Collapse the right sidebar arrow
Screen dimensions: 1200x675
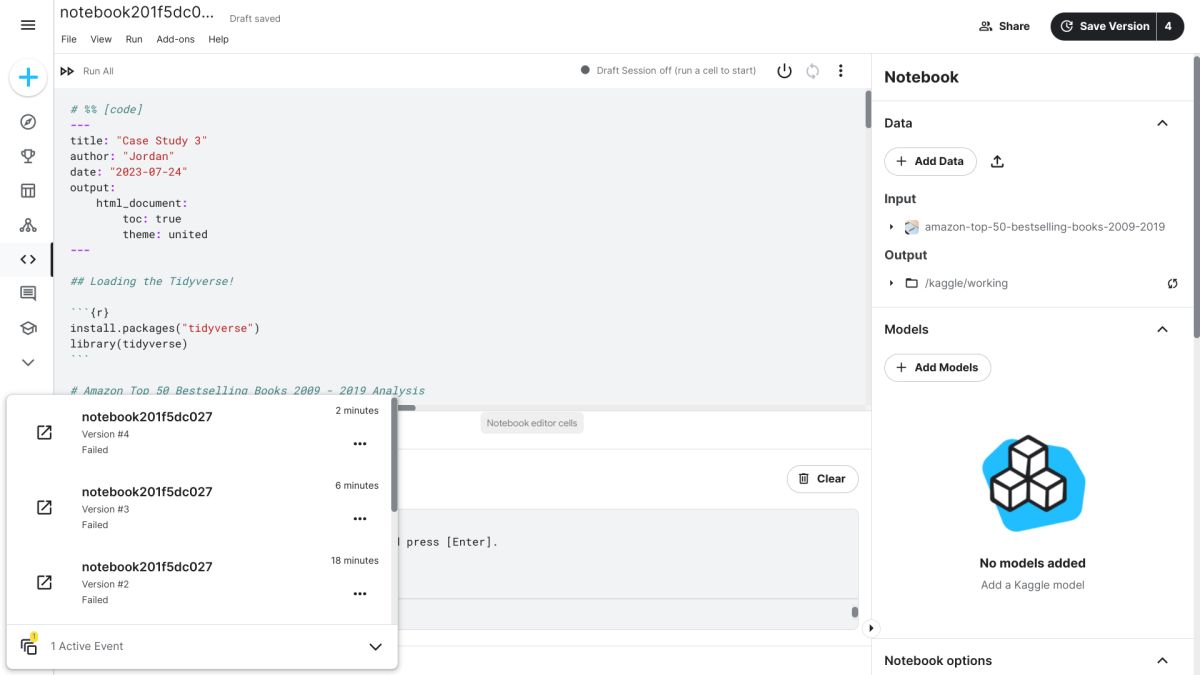click(870, 628)
